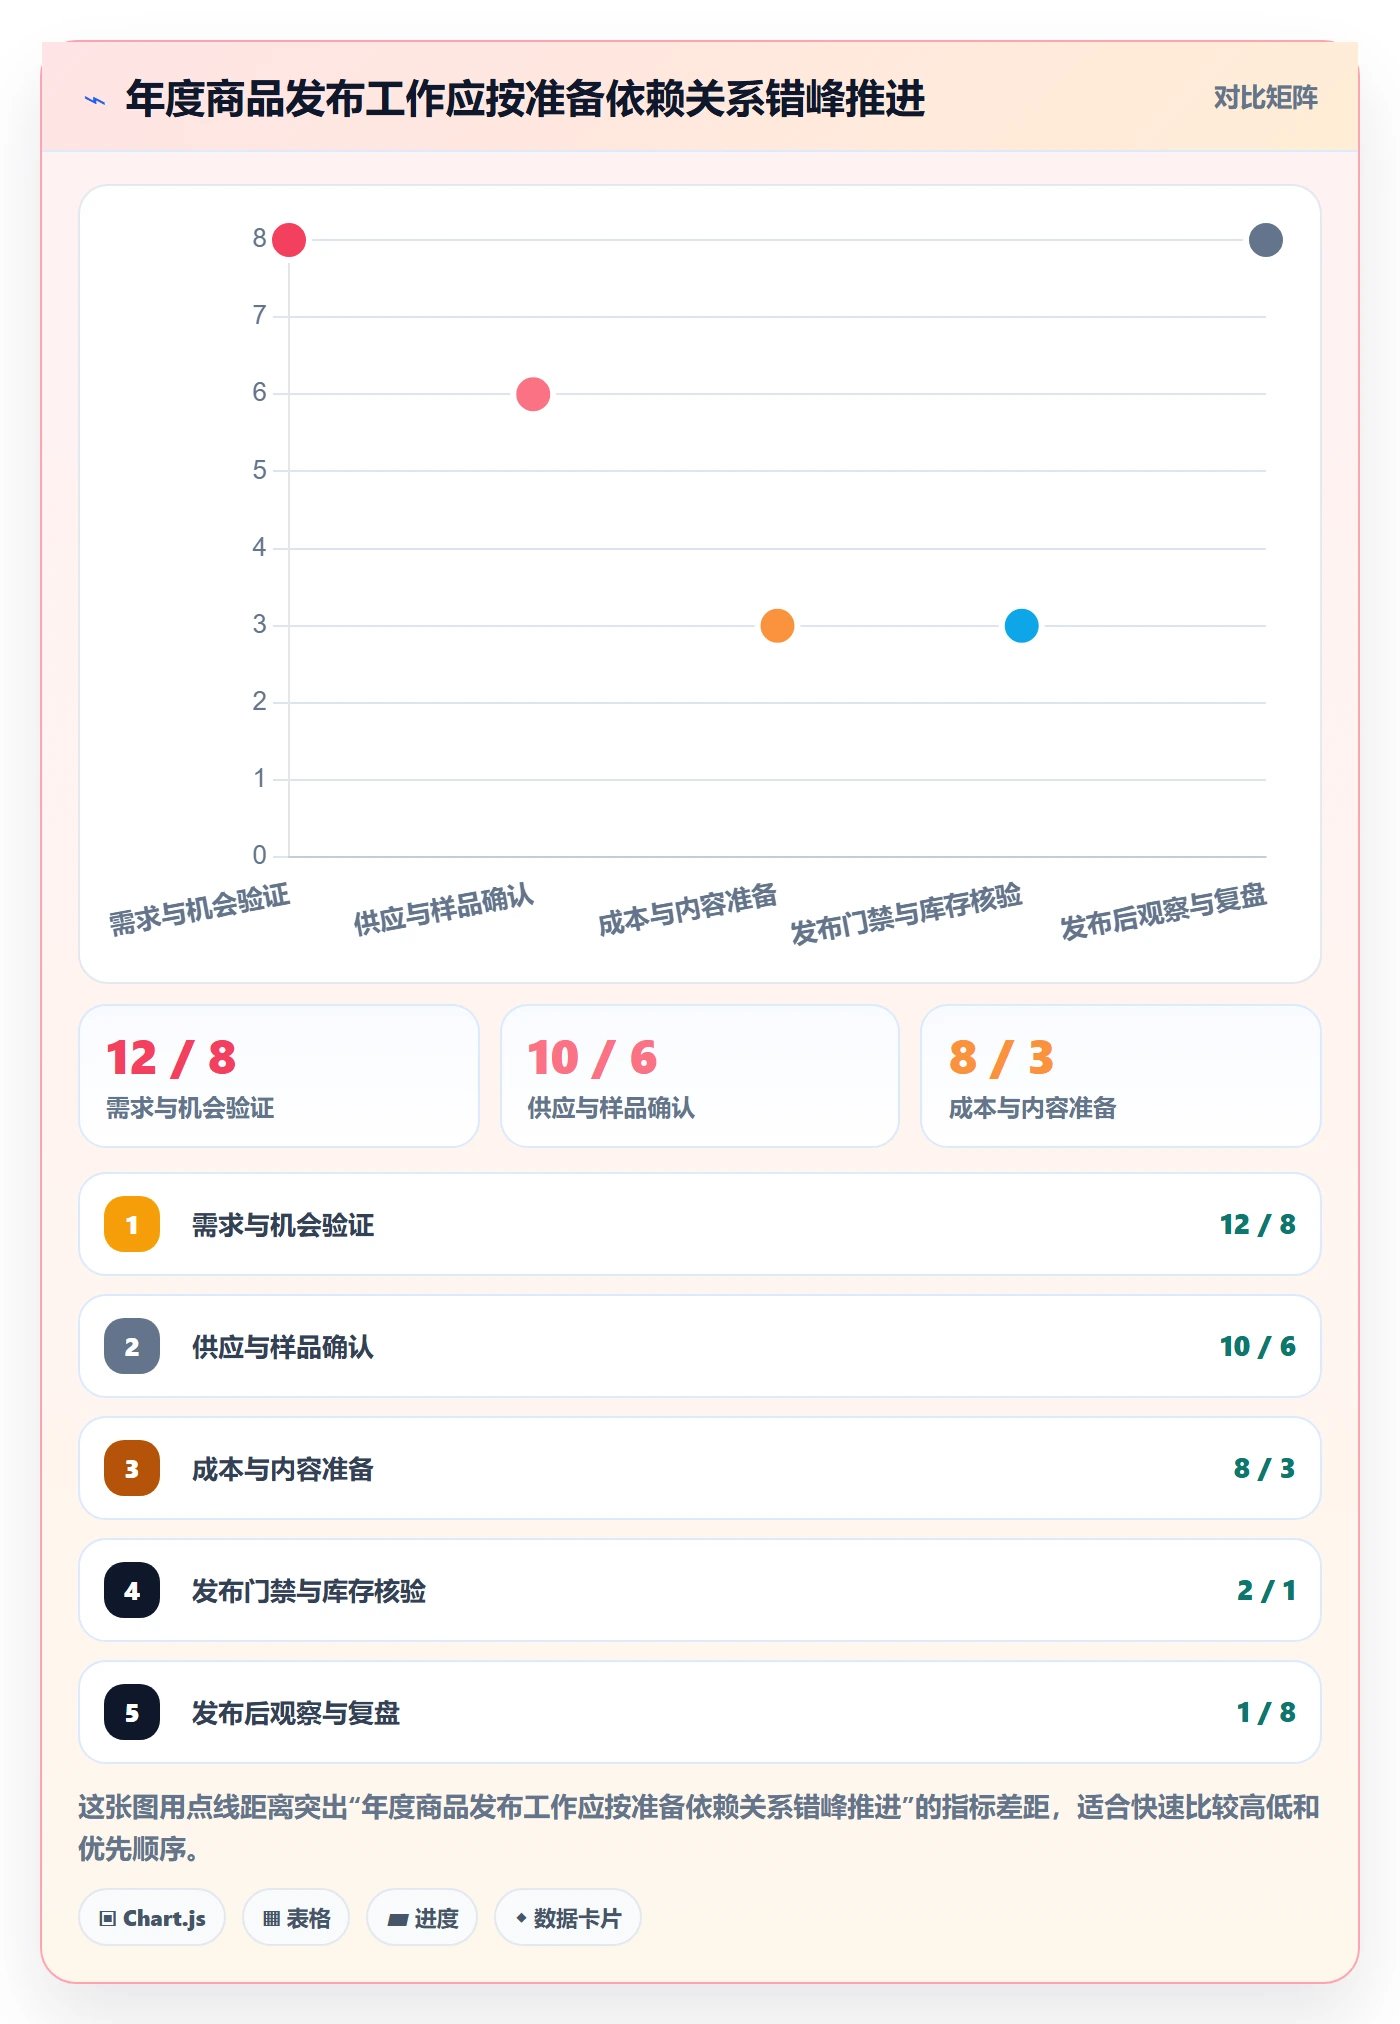Click the y-axis tick label 7
This screenshot has height=2024, width=1400.
point(260,316)
